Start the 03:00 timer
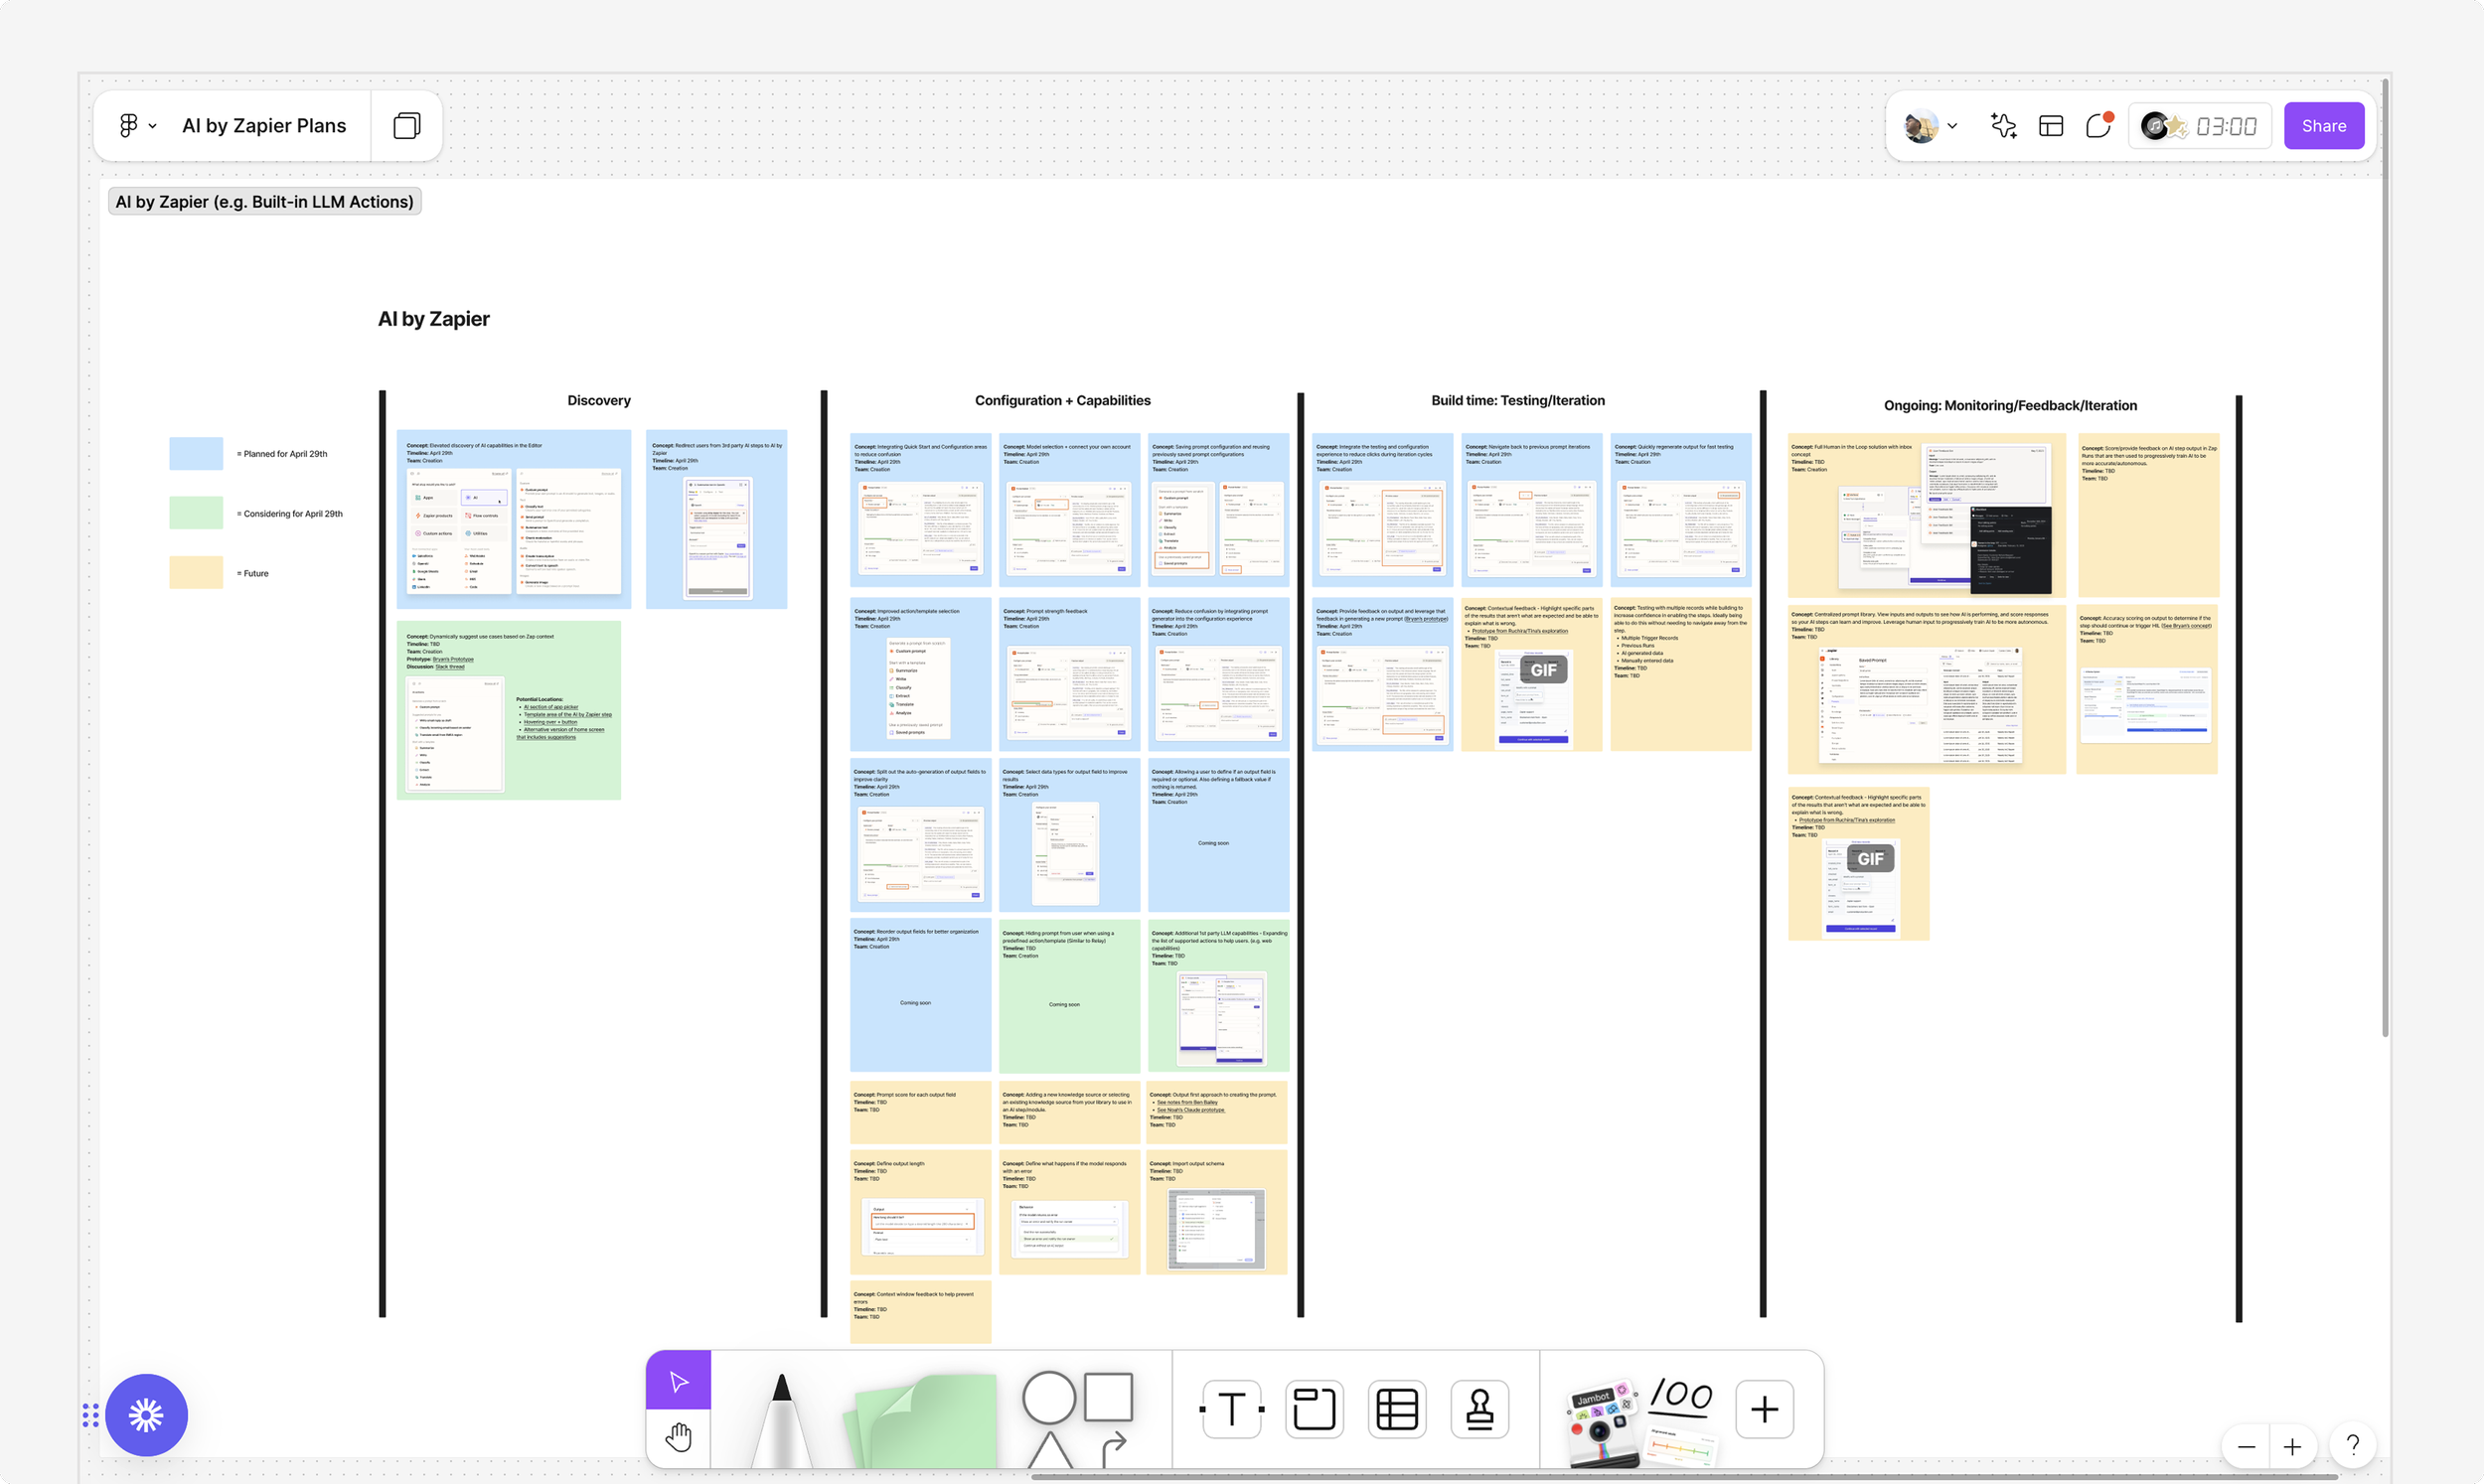2484x1484 pixels. coord(2225,126)
